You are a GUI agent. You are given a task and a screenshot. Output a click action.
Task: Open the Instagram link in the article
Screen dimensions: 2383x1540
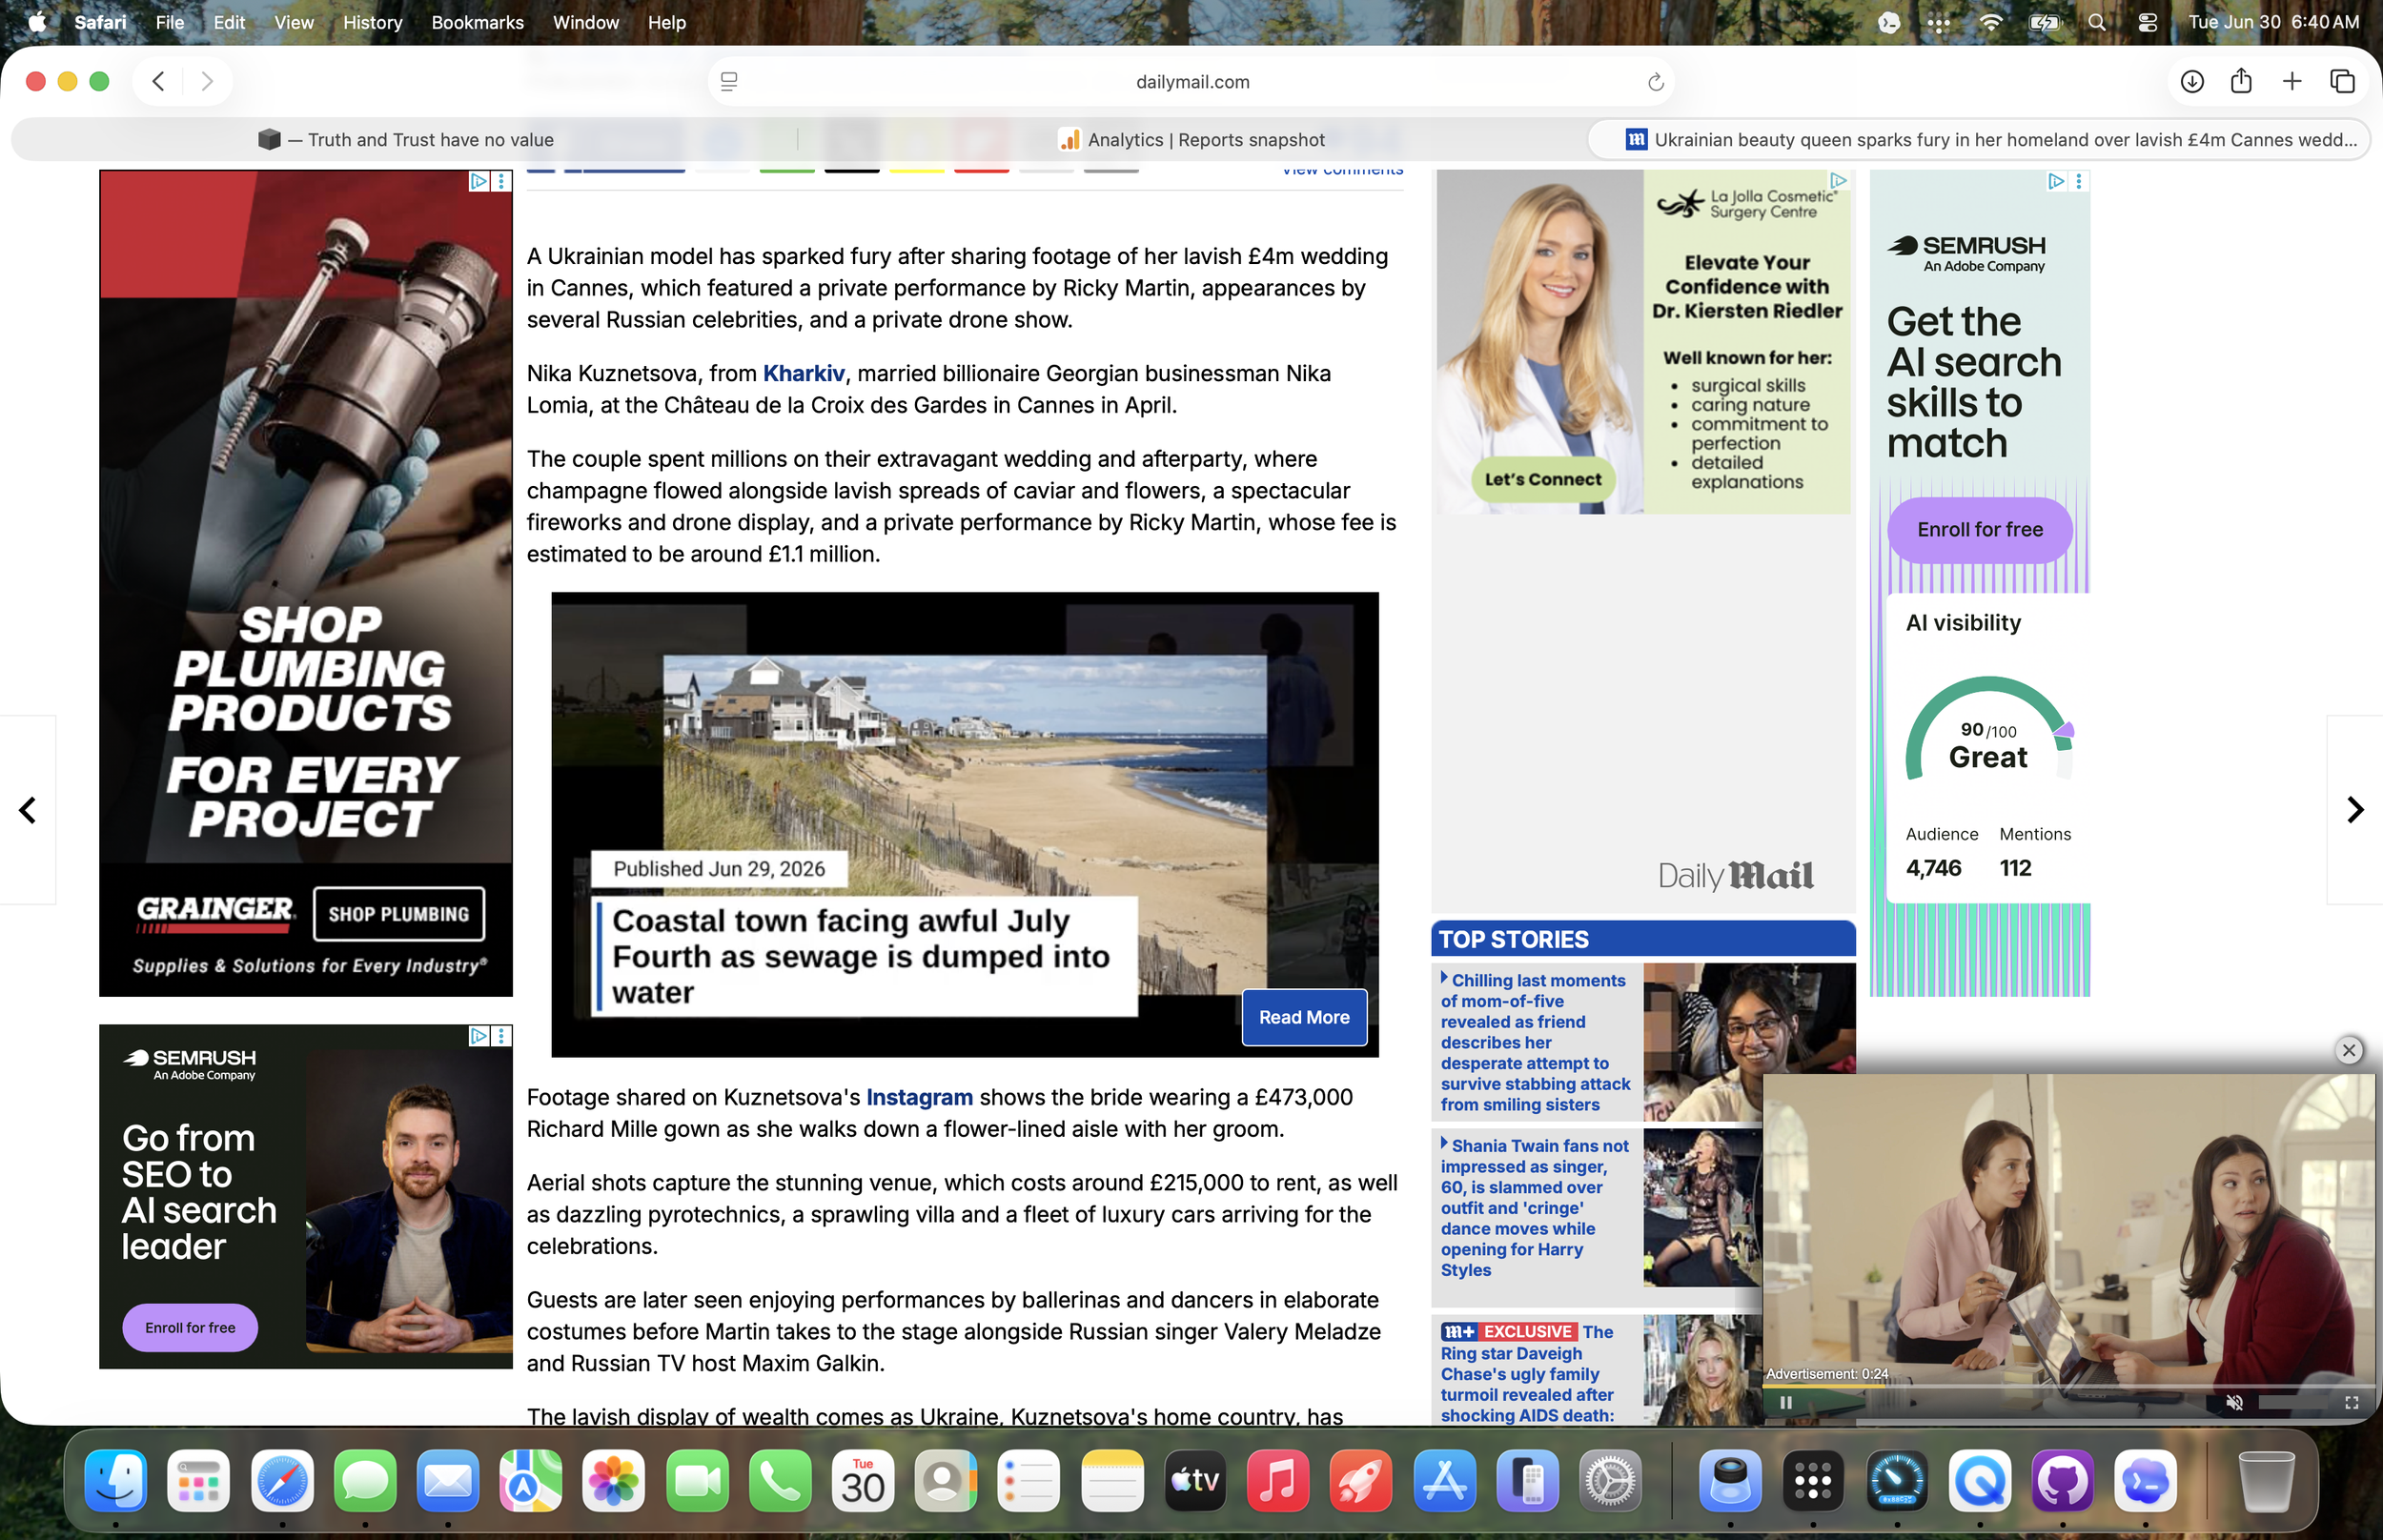coord(919,1097)
